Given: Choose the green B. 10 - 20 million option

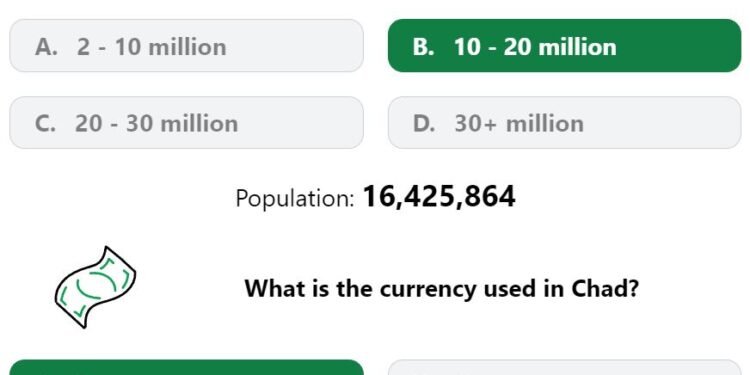Looking at the screenshot, I should (x=564, y=46).
